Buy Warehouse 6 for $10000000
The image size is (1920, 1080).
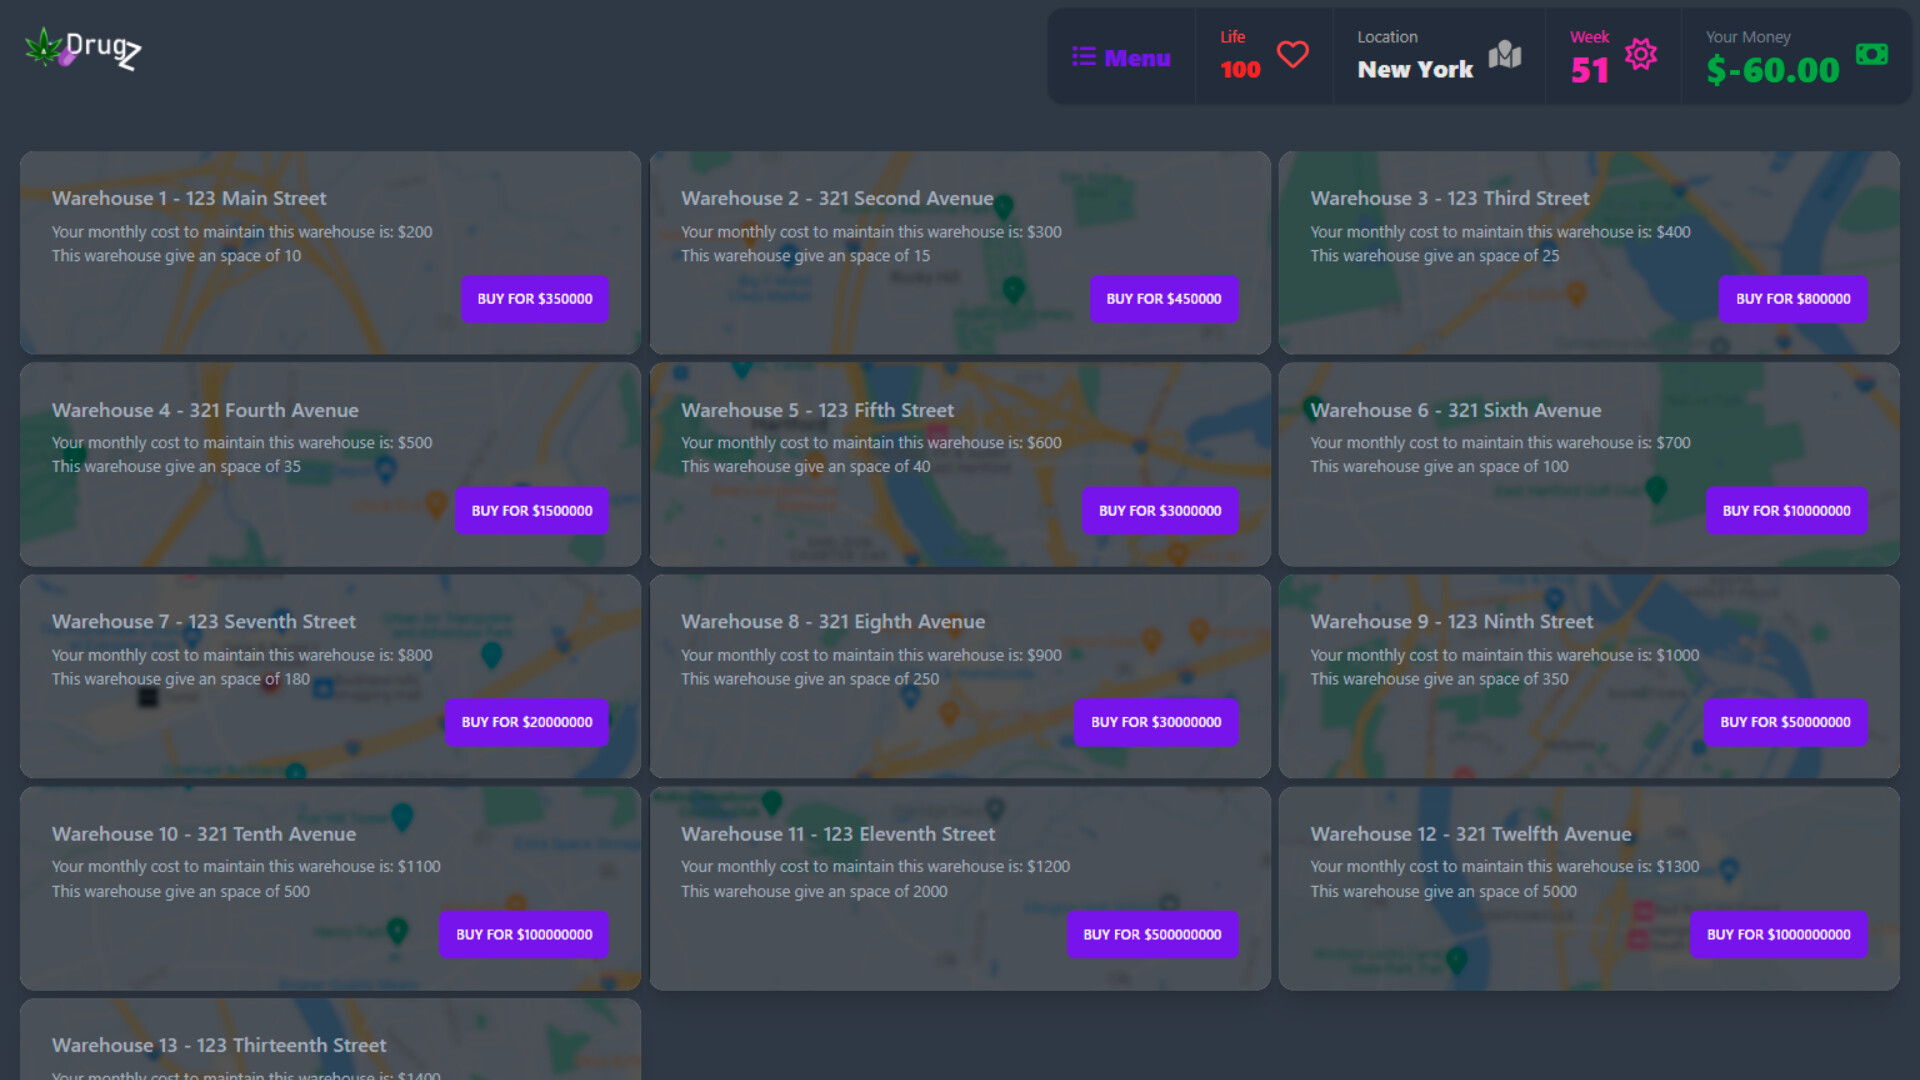(1787, 510)
